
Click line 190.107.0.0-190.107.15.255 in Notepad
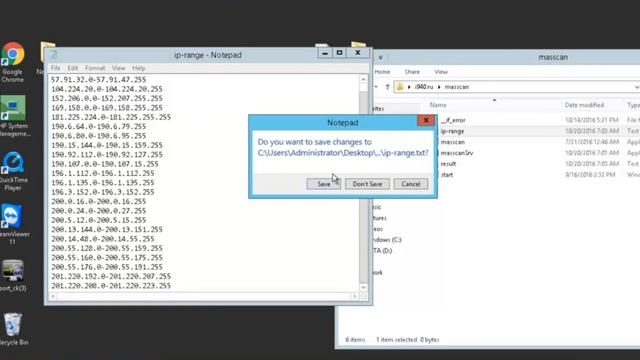(x=104, y=164)
